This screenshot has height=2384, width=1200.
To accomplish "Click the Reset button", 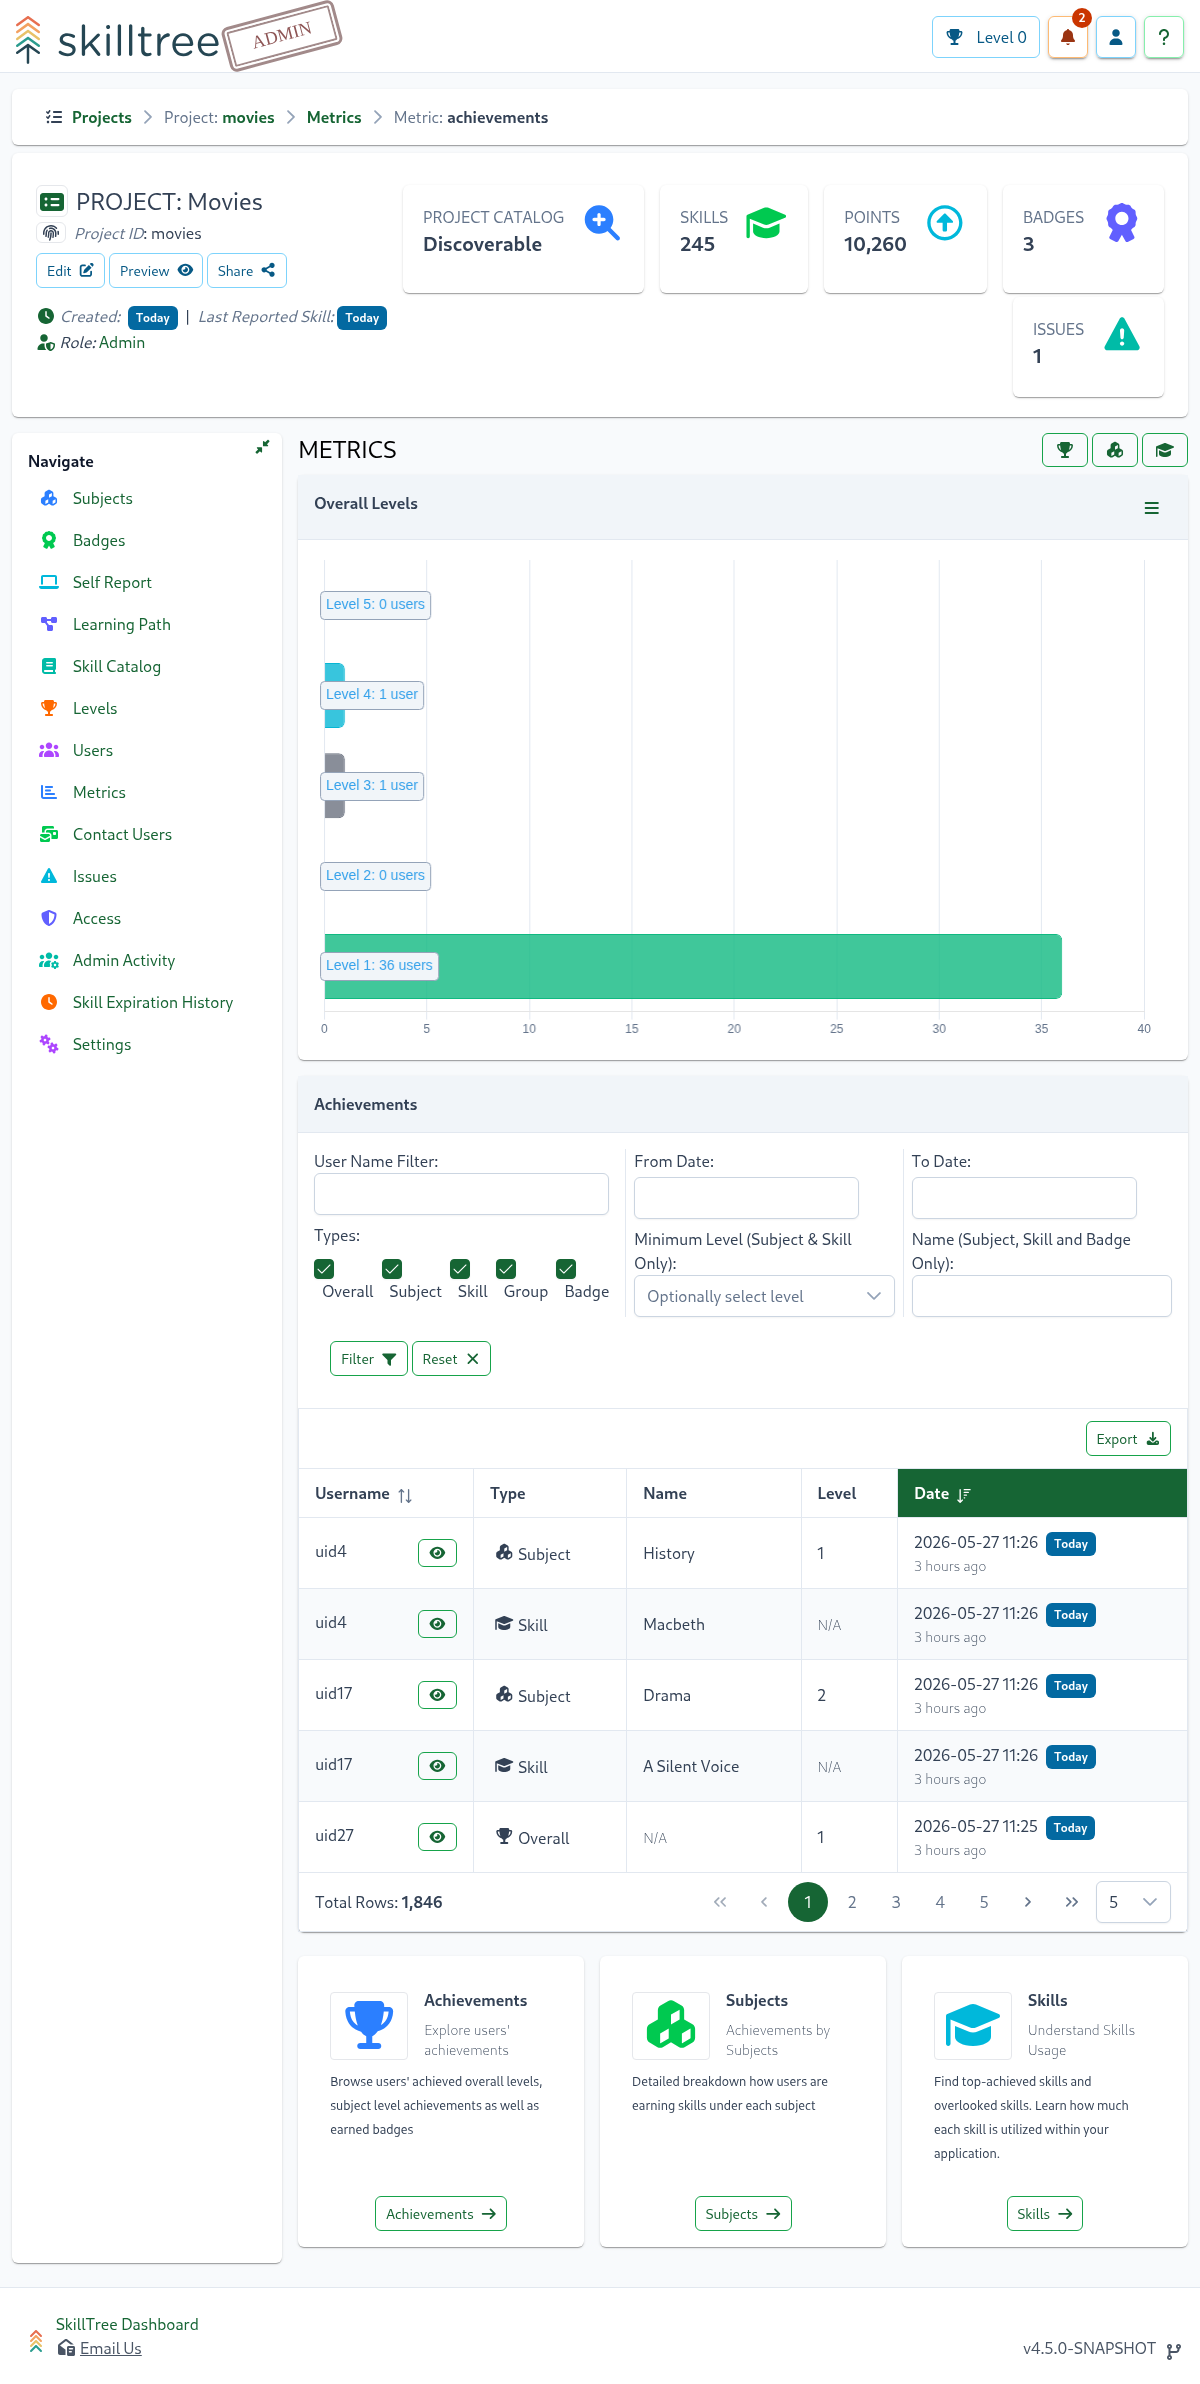I will (451, 1359).
